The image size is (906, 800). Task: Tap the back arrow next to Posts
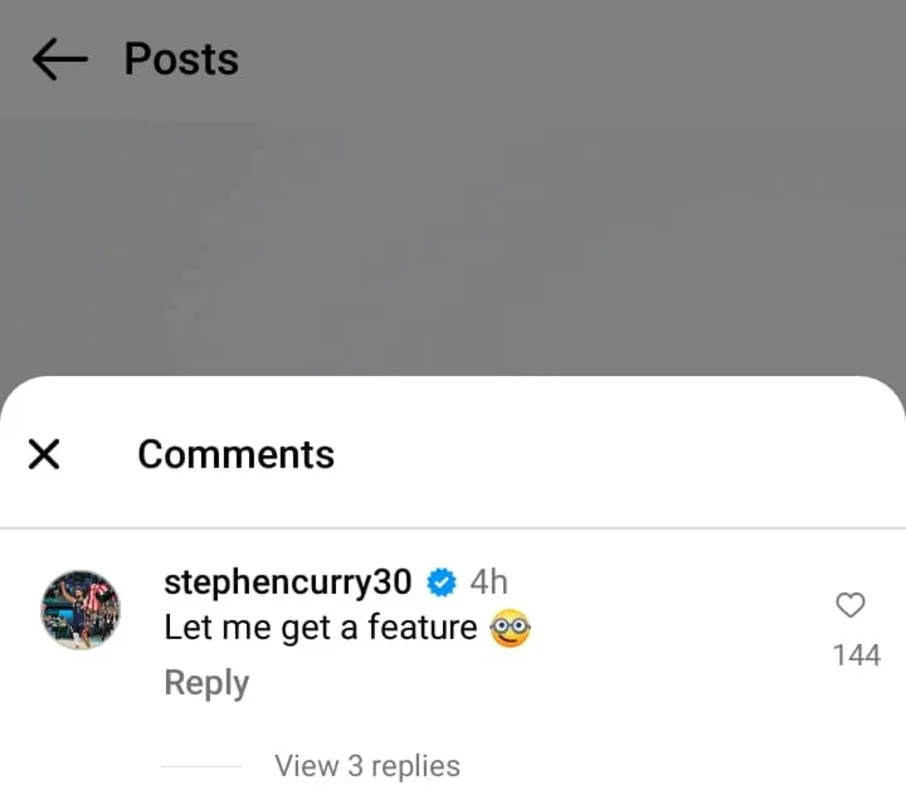coord(59,60)
